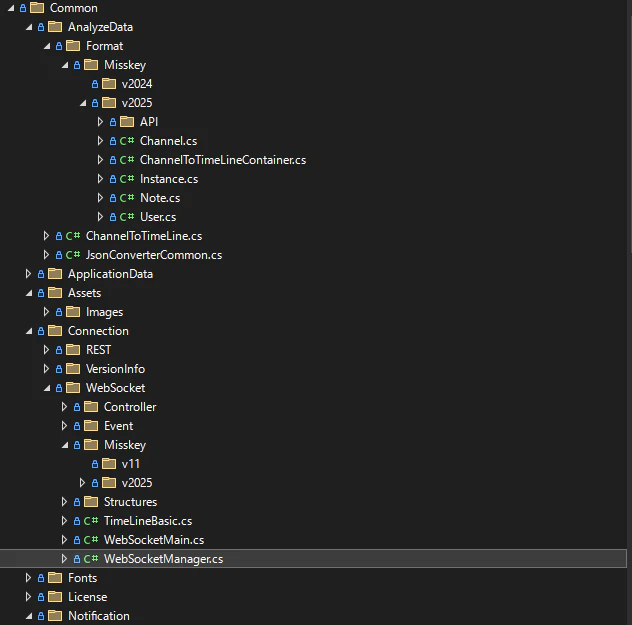Expand the Channel.cs file node arrow
The width and height of the screenshot is (632, 625).
tap(100, 141)
